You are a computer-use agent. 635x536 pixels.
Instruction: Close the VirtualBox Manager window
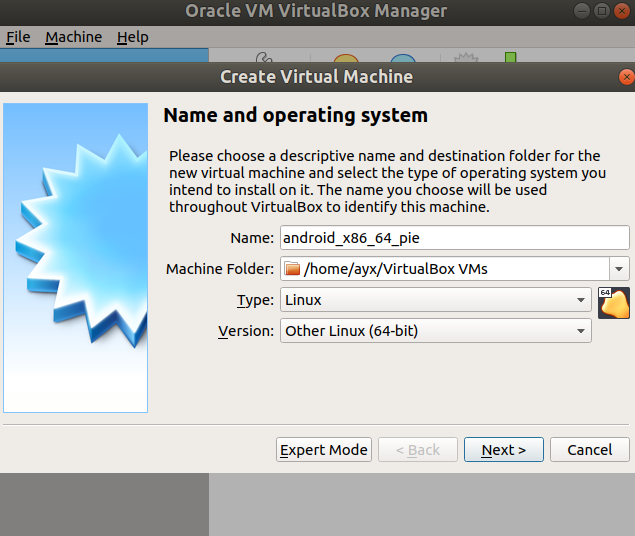tap(622, 11)
